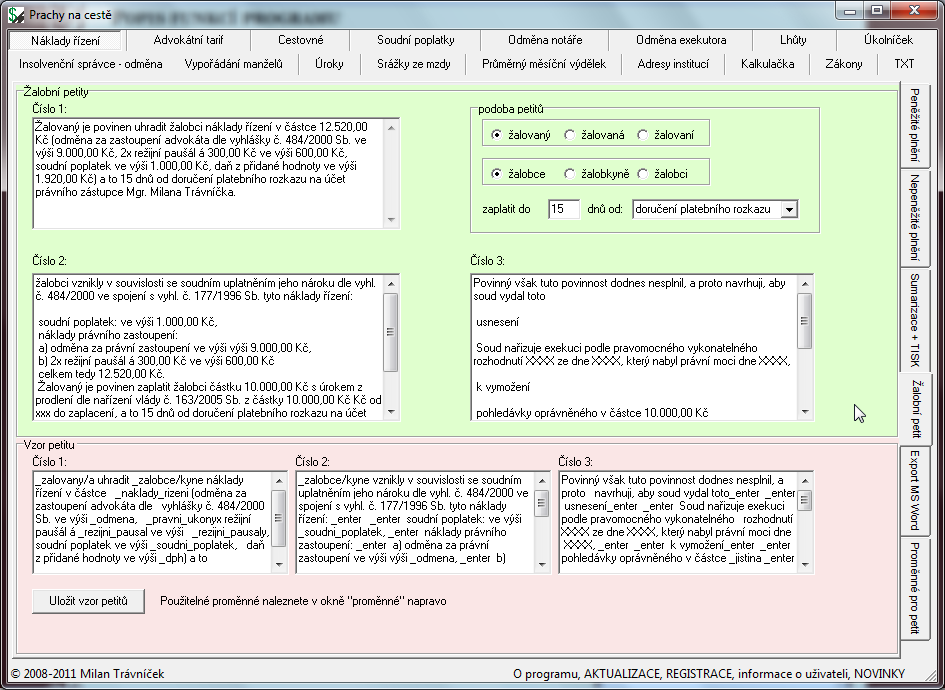
Task: Select the Proměnné pro petit side tab
Action: 914,588
